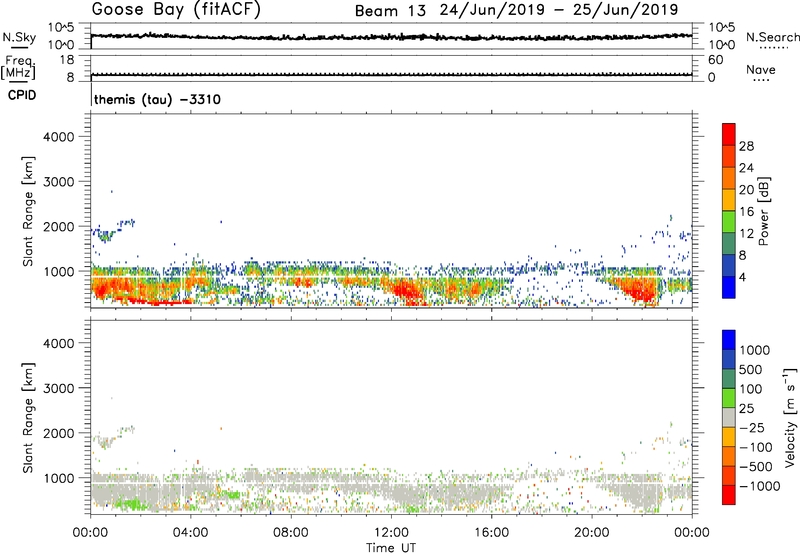The width and height of the screenshot is (800, 554).
Task: Click the -1000 label on the Velocity colorbar
Action: coord(760,486)
